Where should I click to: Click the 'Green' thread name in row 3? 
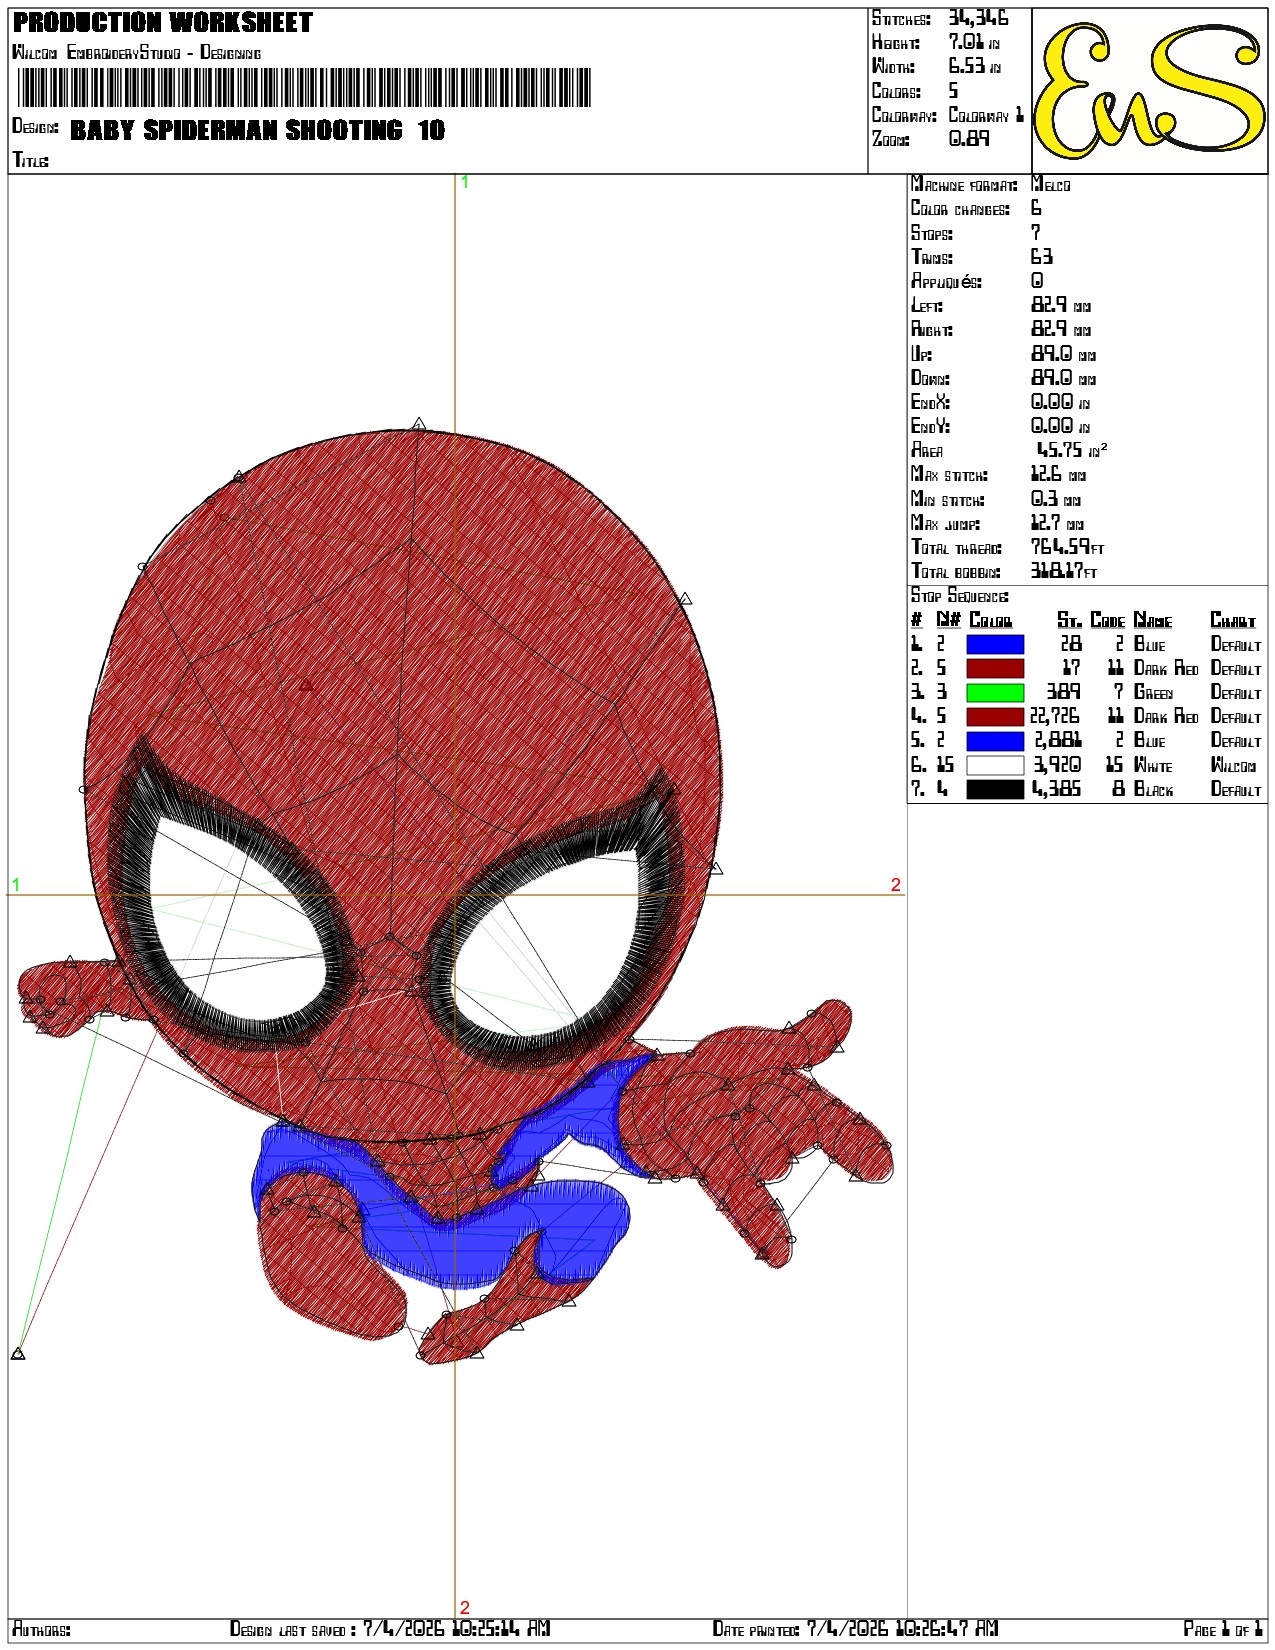coord(1153,692)
